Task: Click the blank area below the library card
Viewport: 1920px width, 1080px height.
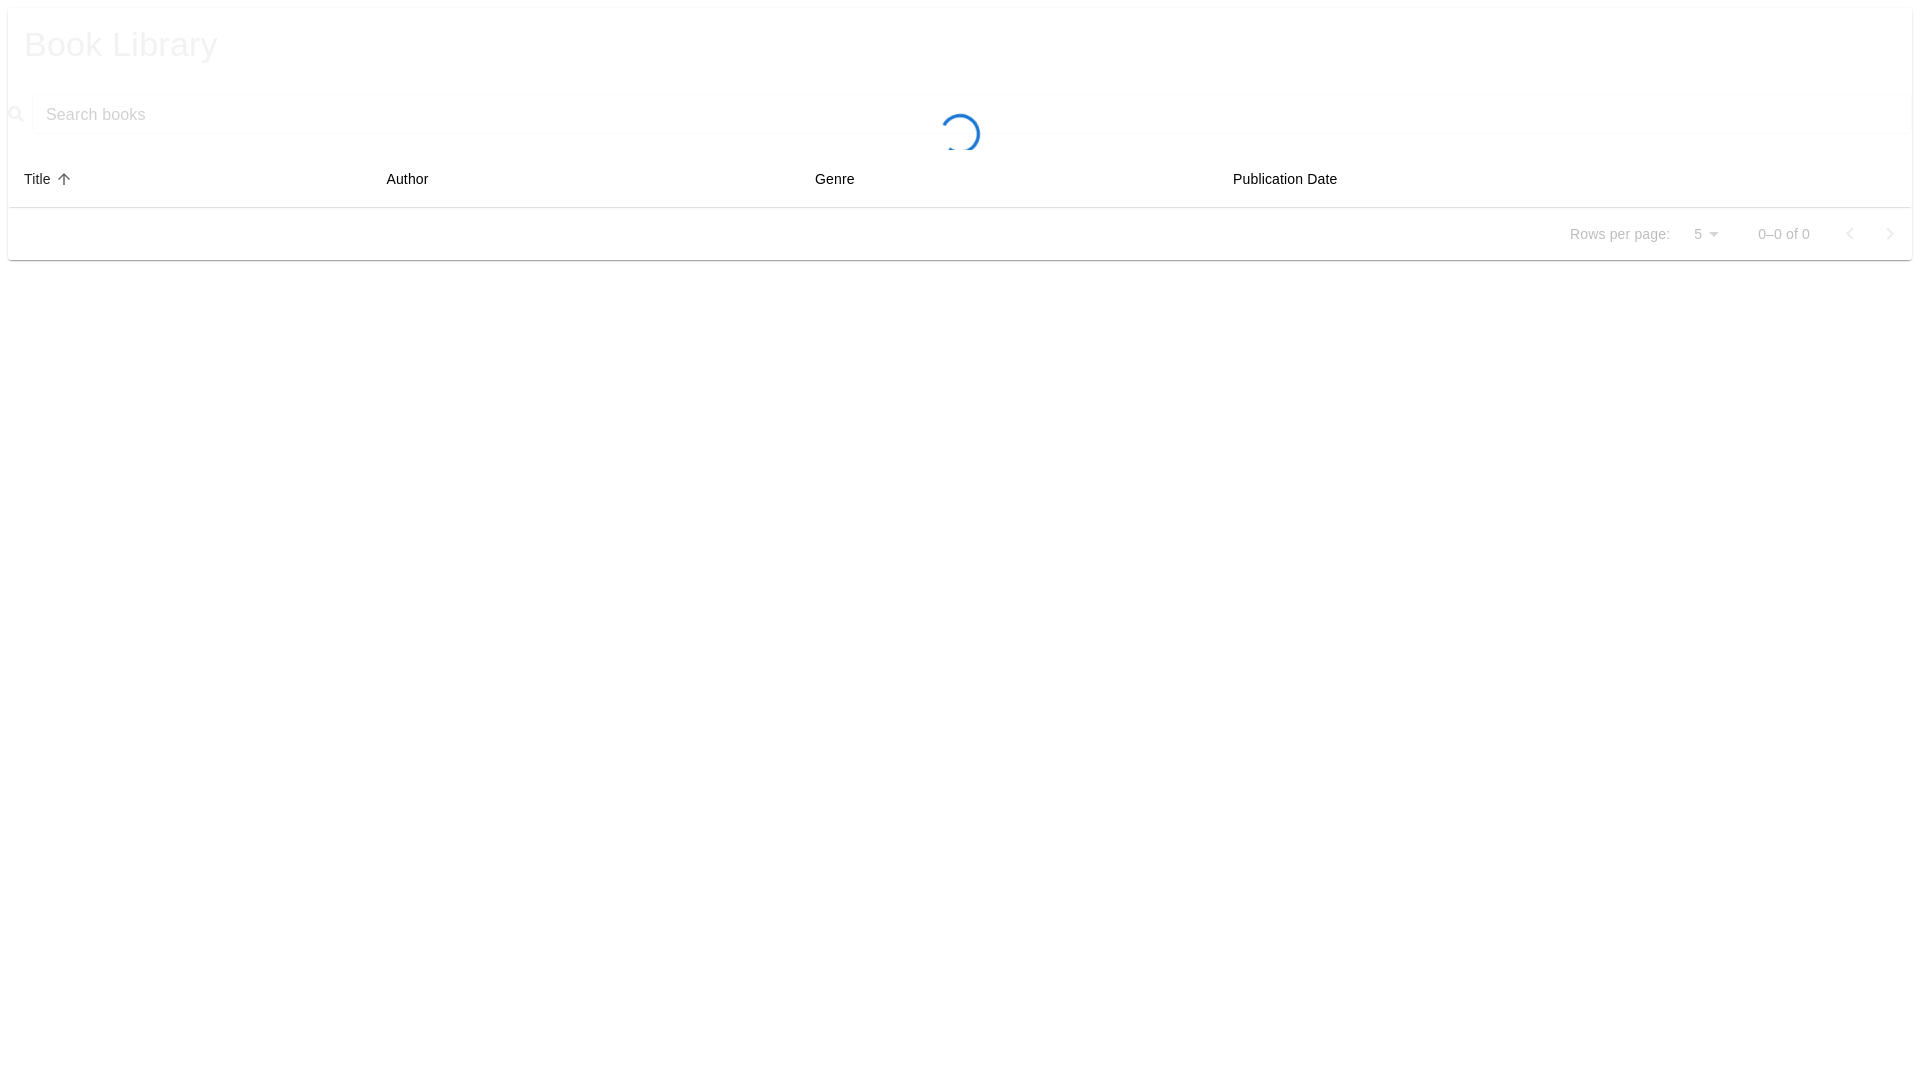Action: (960, 650)
